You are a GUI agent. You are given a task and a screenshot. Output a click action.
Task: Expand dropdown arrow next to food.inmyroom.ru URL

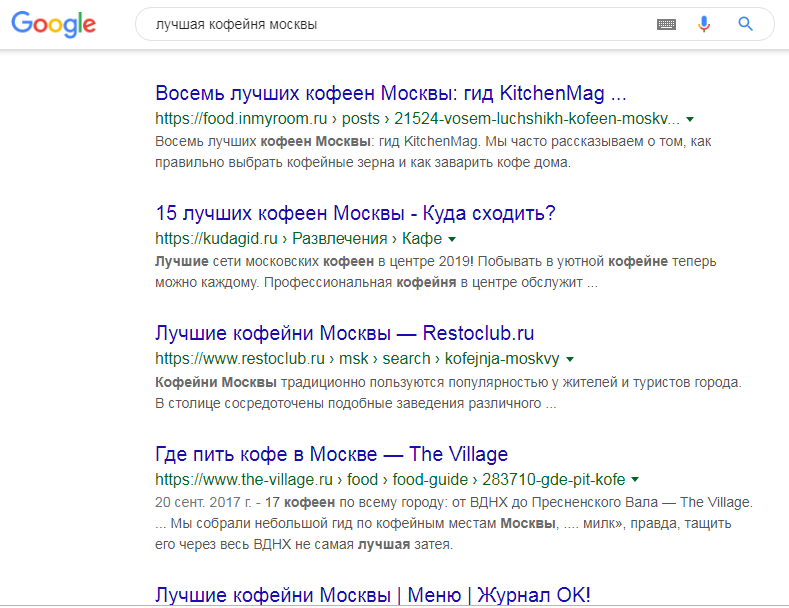(690, 119)
